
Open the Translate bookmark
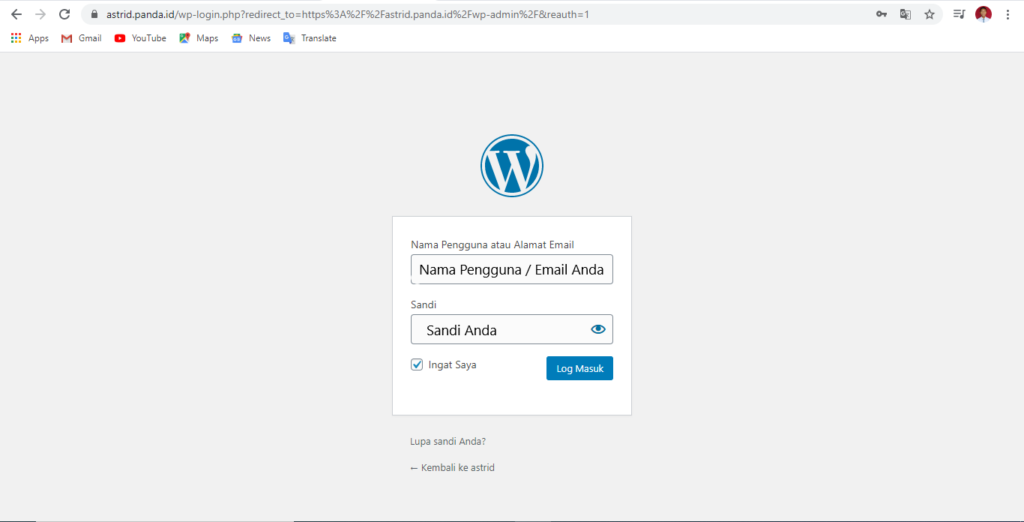coord(310,39)
